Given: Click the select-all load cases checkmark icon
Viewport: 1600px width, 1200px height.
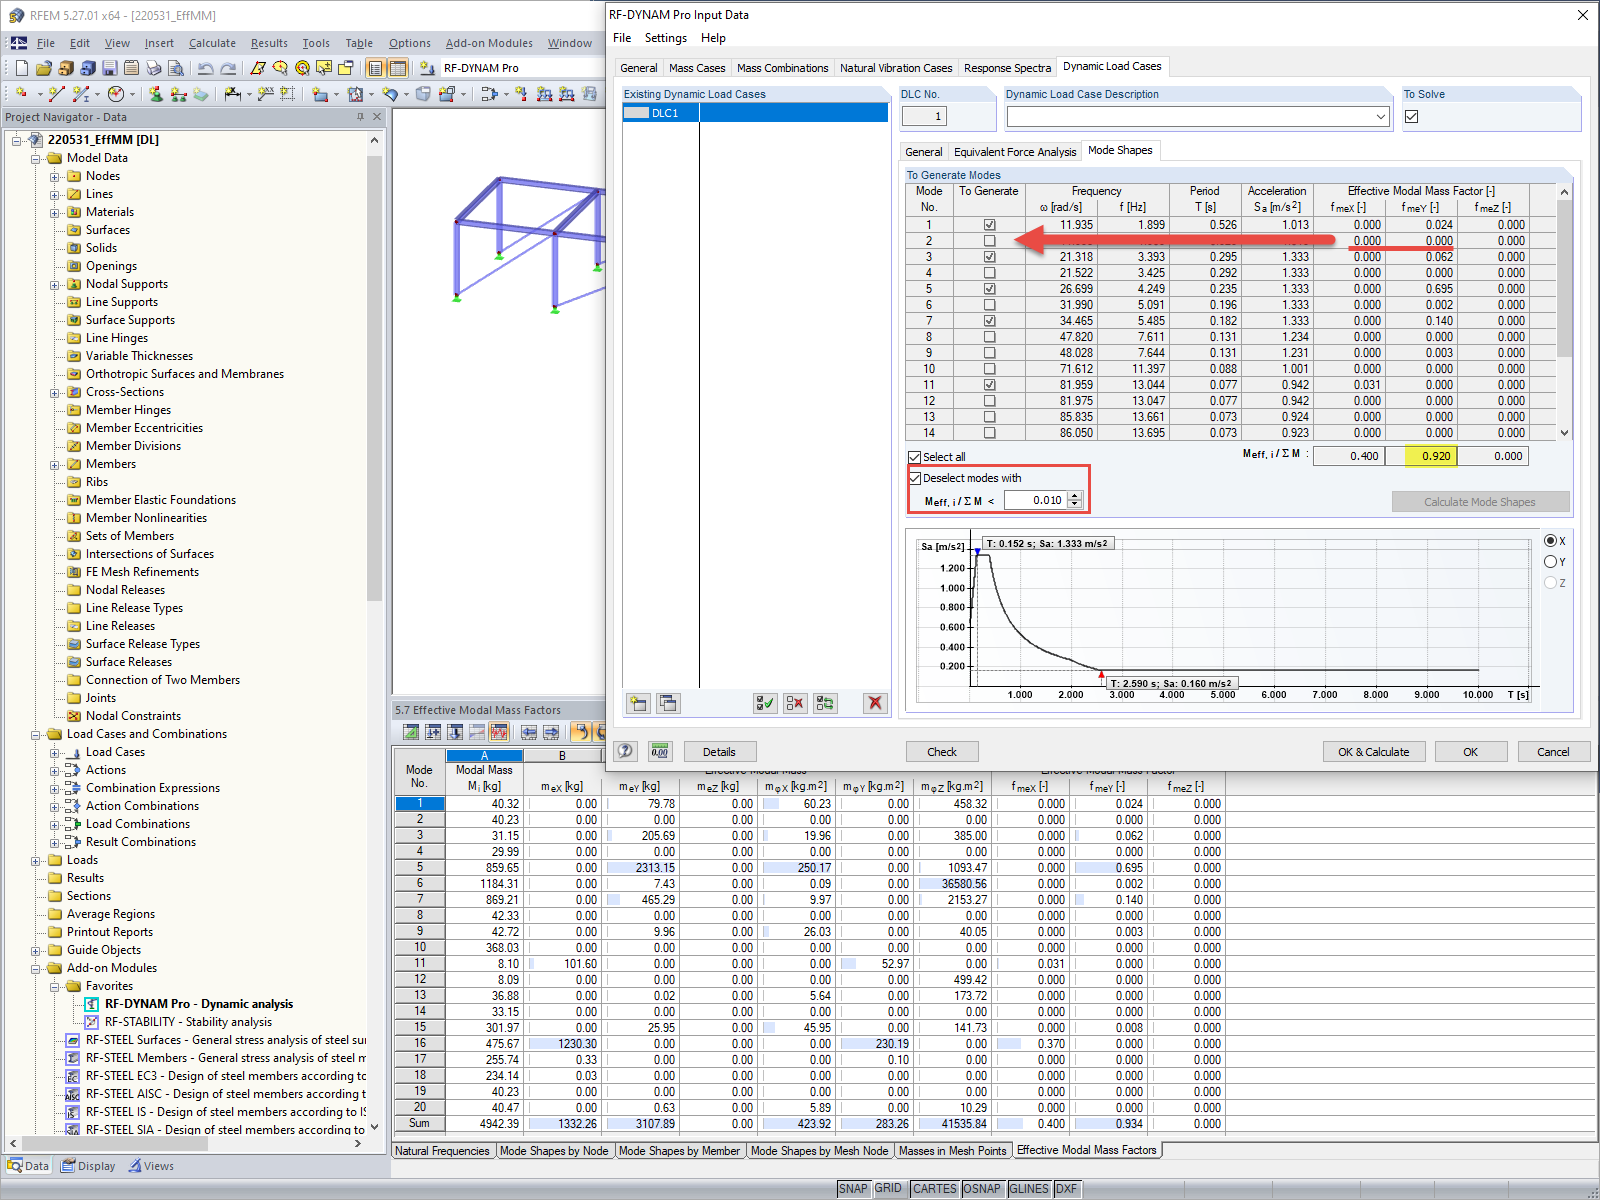Looking at the screenshot, I should (765, 703).
